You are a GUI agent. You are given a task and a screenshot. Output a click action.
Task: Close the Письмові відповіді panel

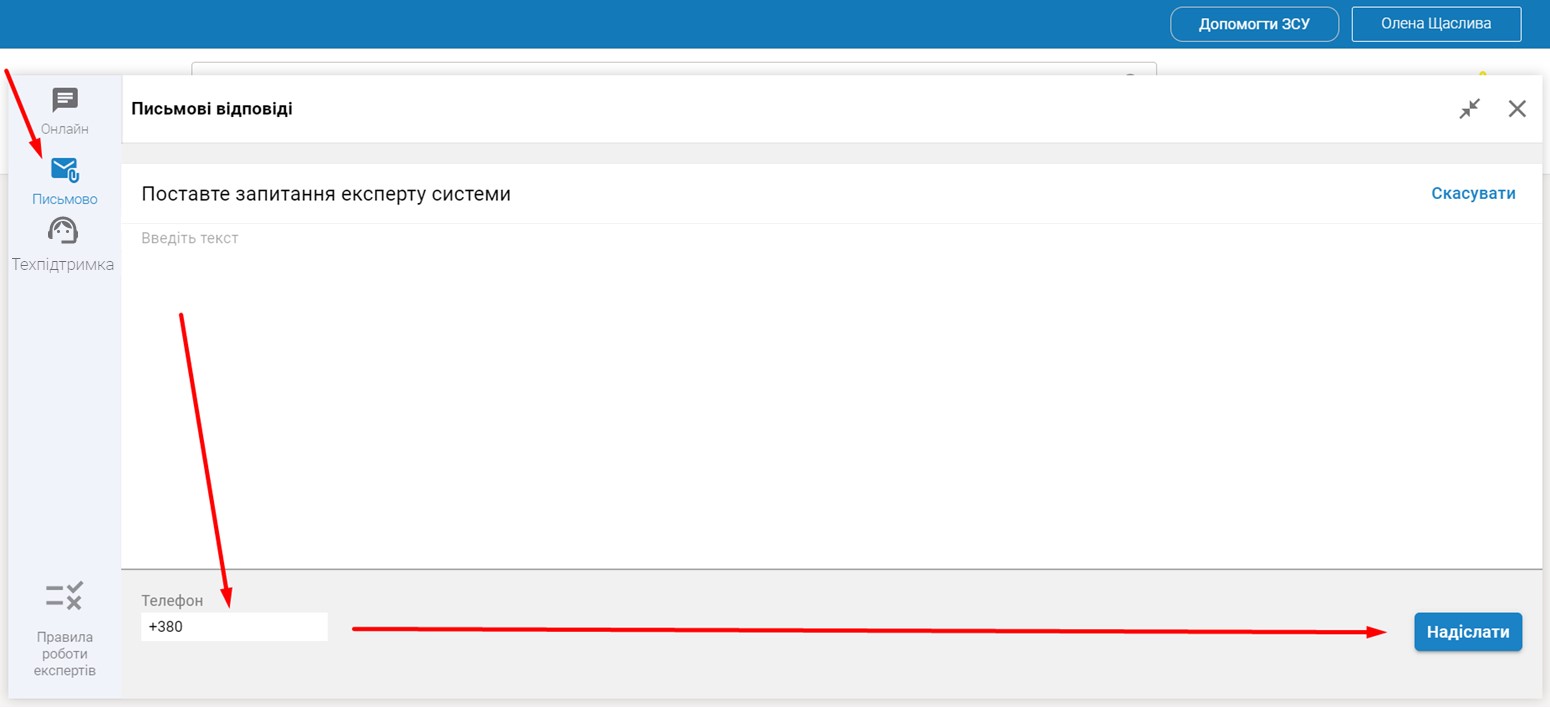(1517, 109)
